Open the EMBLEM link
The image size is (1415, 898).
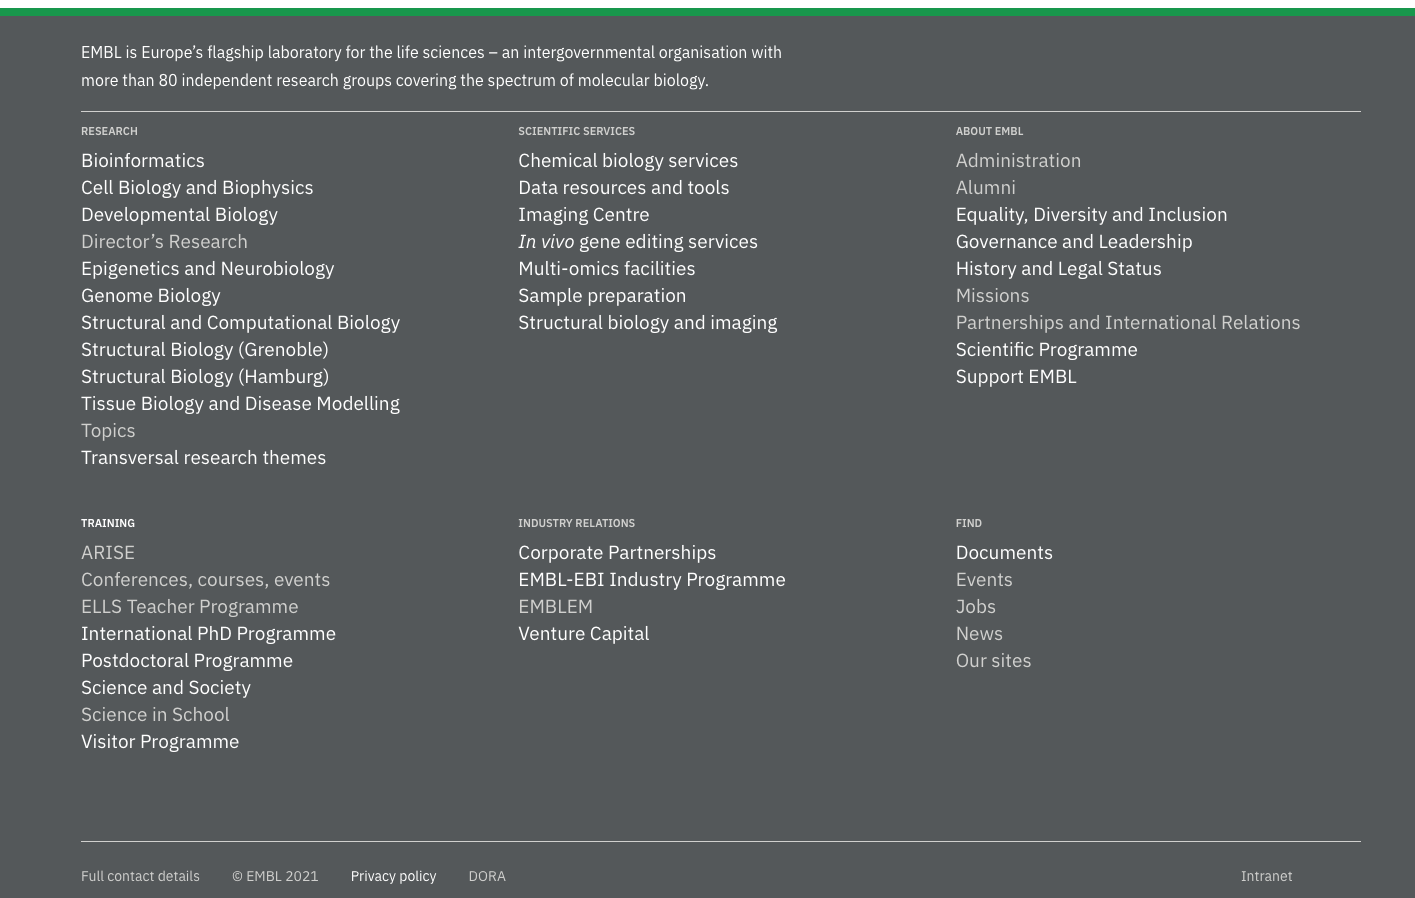(x=555, y=606)
